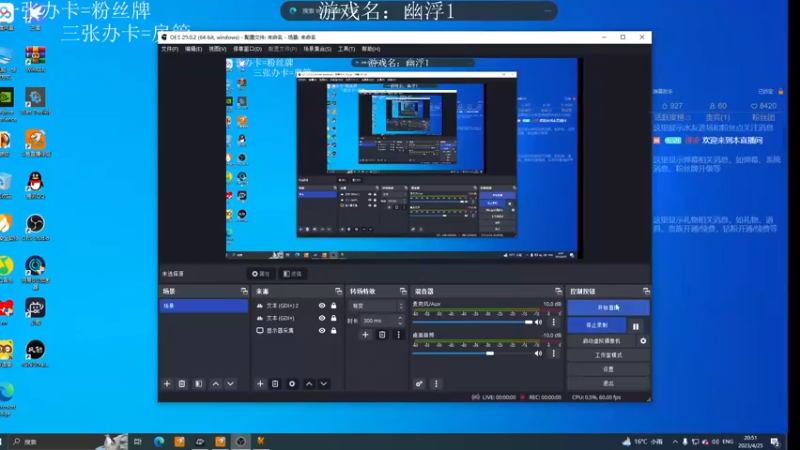Add a new scene with plus icon
The height and width of the screenshot is (450, 800).
(167, 384)
